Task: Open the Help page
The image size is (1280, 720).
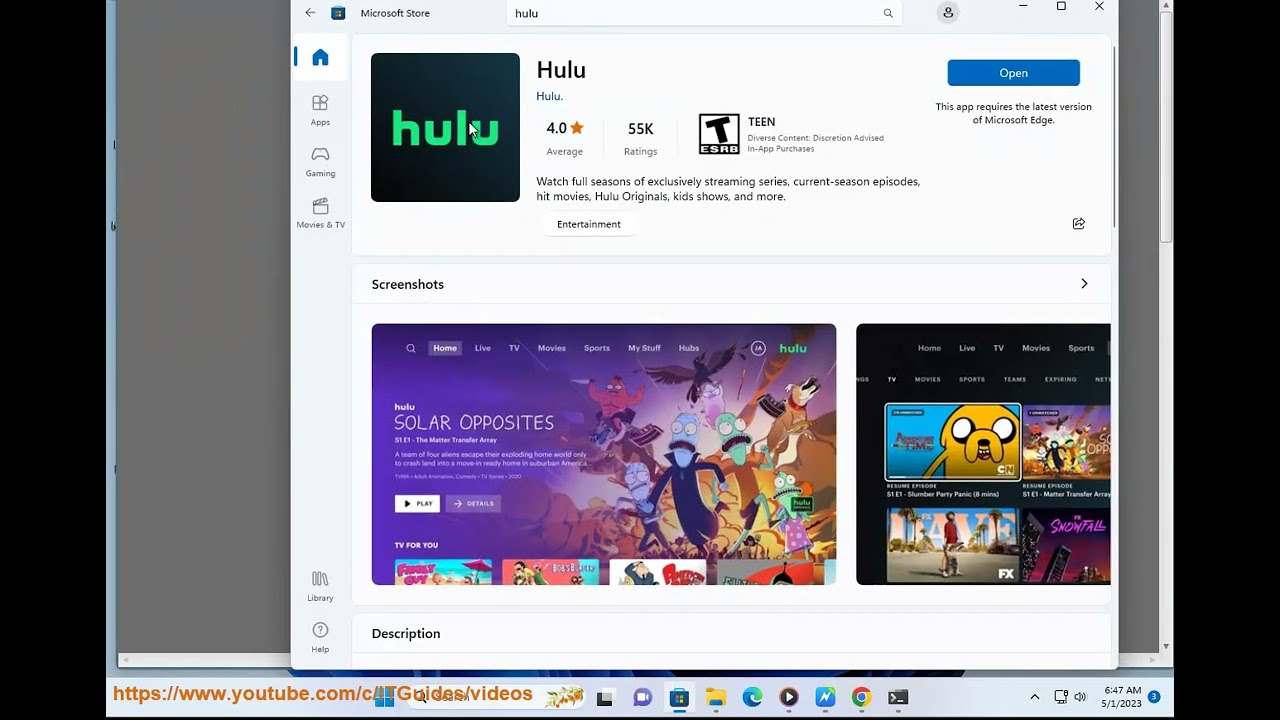Action: tap(320, 637)
